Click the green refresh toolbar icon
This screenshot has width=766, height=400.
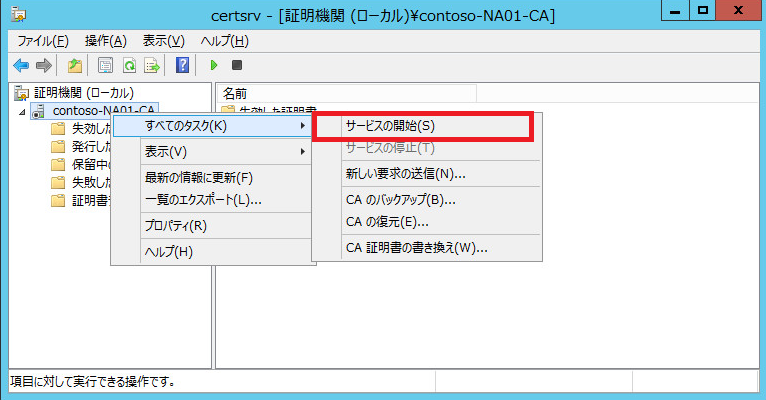click(129, 65)
